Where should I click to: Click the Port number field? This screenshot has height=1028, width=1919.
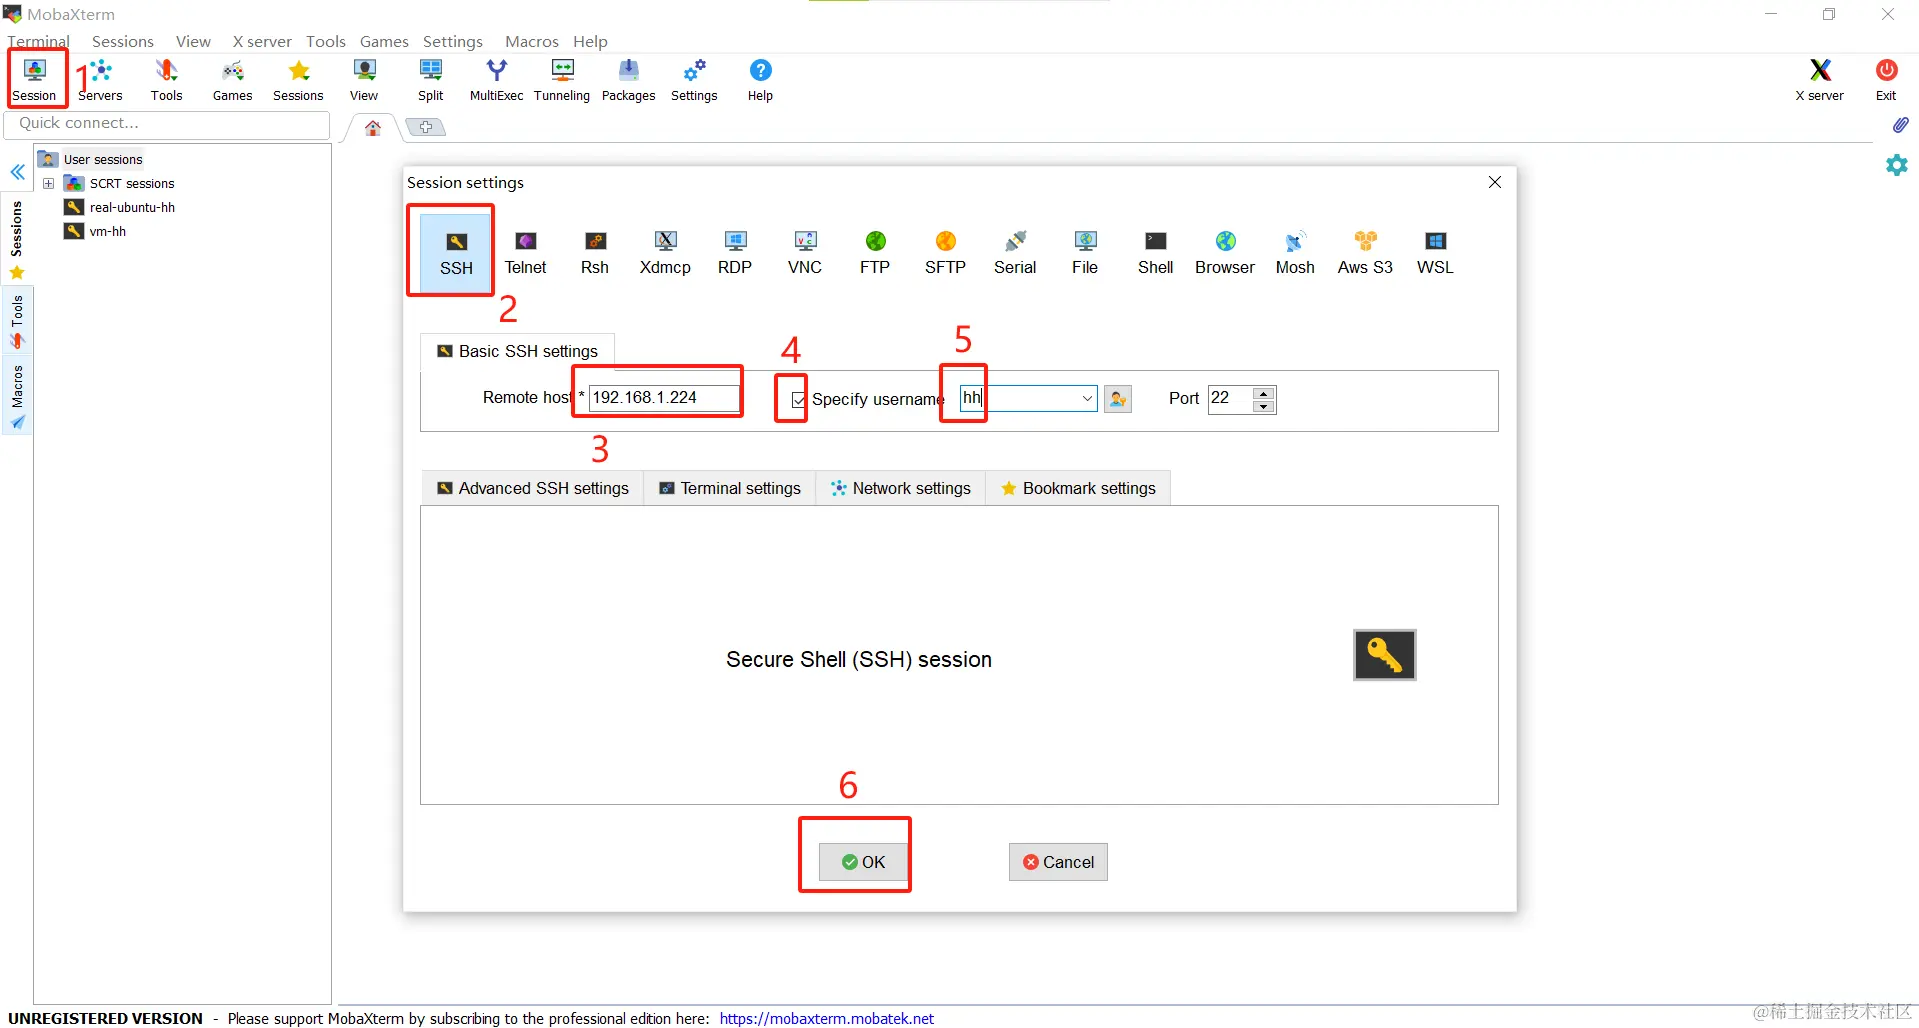coord(1231,399)
